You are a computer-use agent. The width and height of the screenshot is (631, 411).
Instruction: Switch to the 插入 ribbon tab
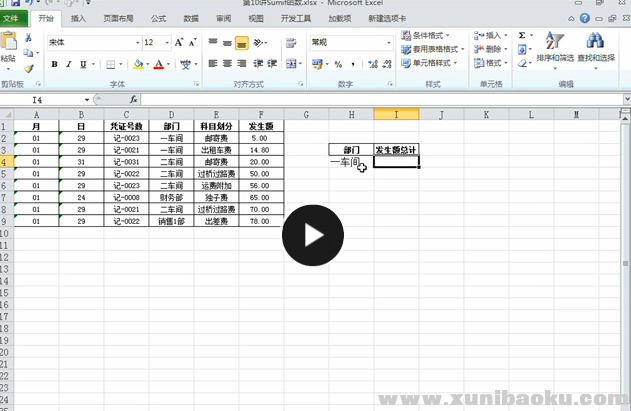[78, 18]
